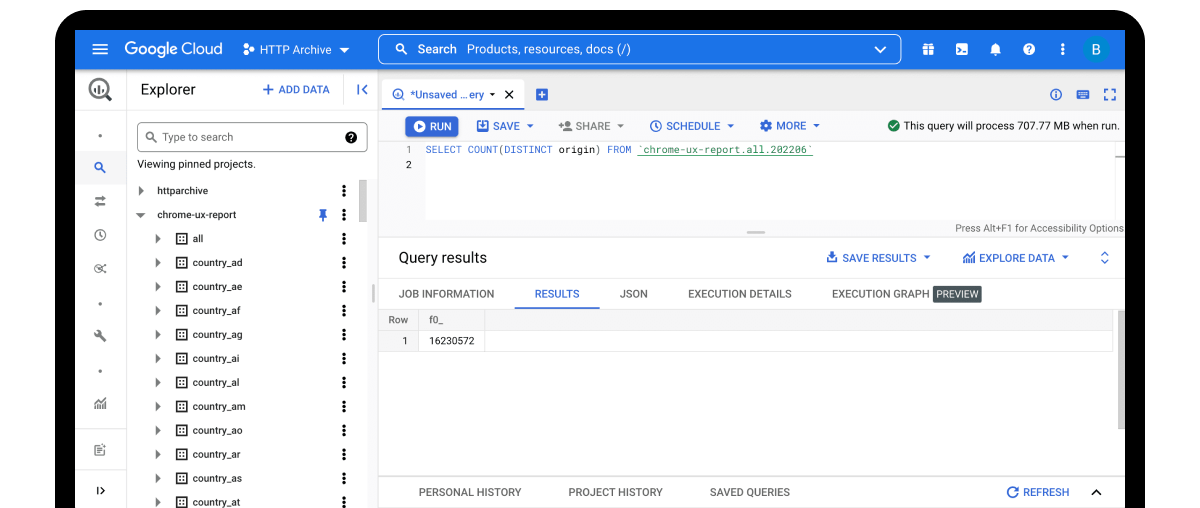This screenshot has height=508, width=1200.
Task: Unpin the chrome-ux-report project
Action: click(x=323, y=215)
